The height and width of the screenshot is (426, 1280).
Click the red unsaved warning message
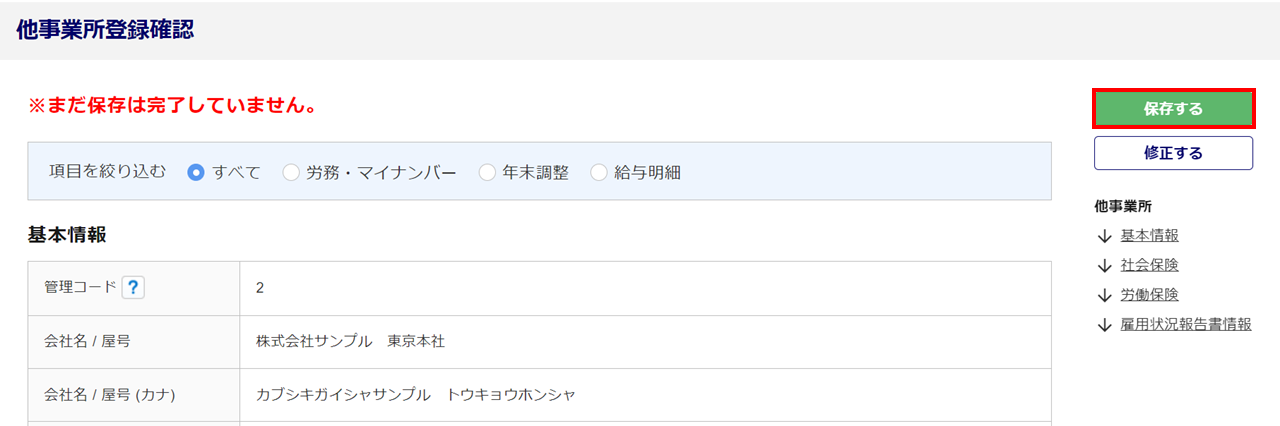(172, 105)
